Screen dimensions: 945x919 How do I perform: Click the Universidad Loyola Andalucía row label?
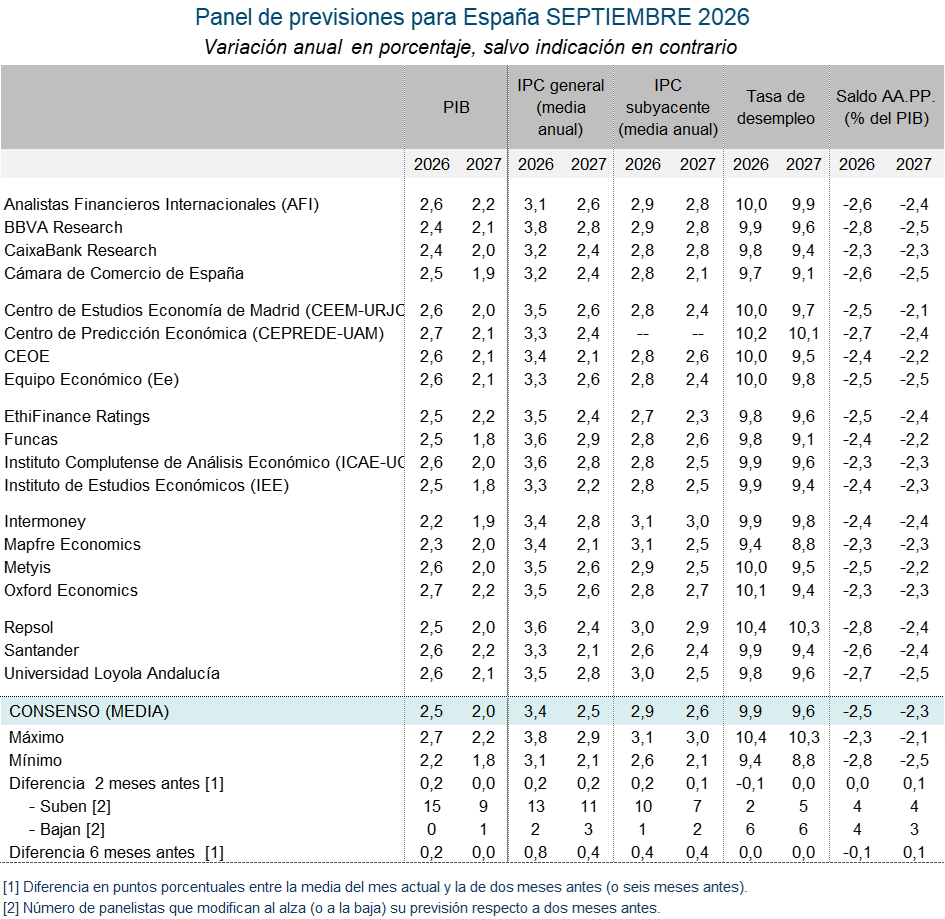(112, 673)
